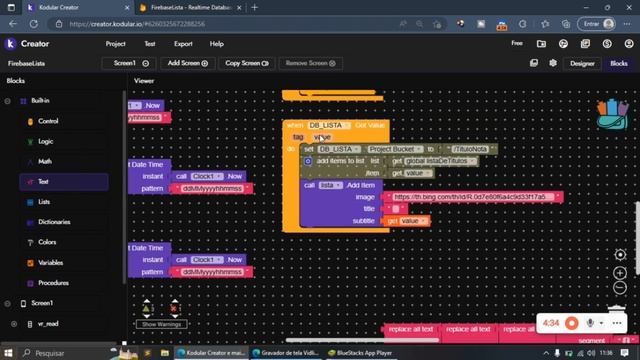The image size is (640, 360).
Task: Click the red error X indicator
Action: pos(174,309)
